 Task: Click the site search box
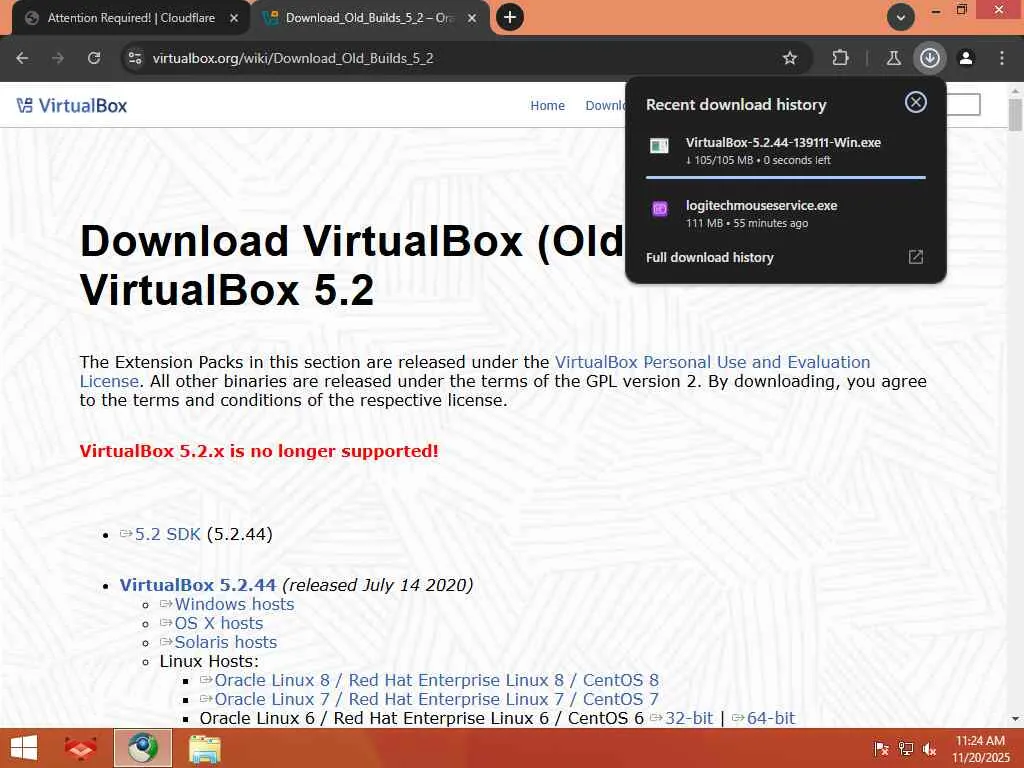click(963, 104)
